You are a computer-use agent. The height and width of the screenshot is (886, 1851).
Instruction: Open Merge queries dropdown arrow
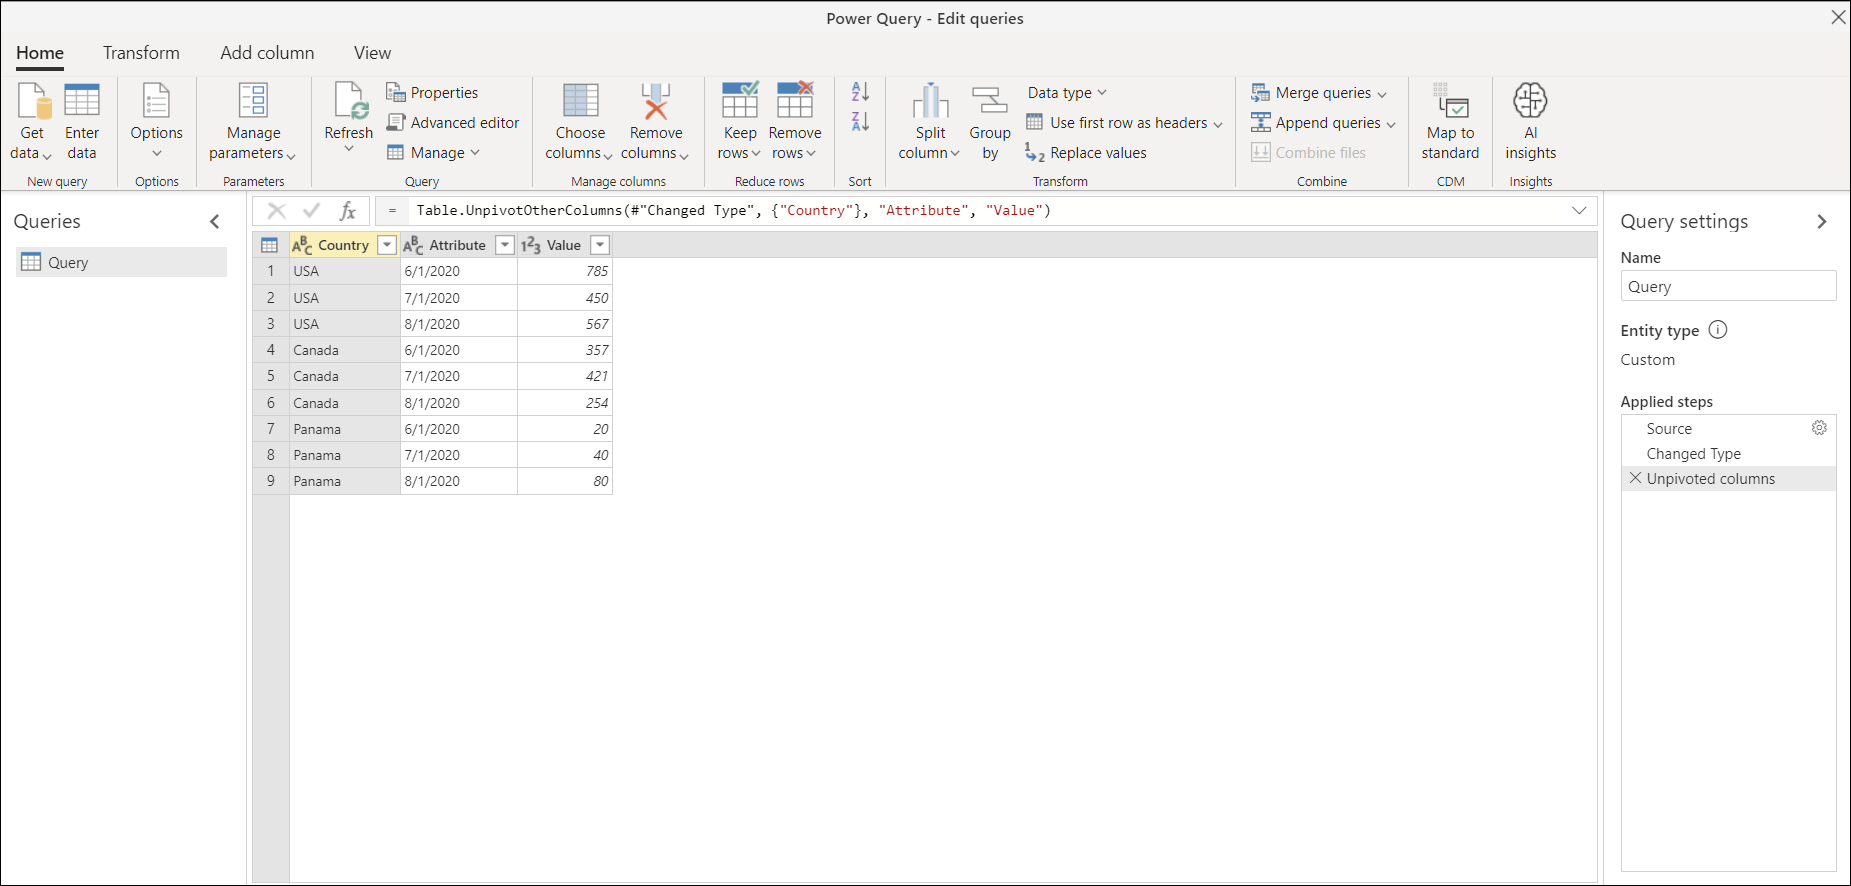pos(1382,94)
